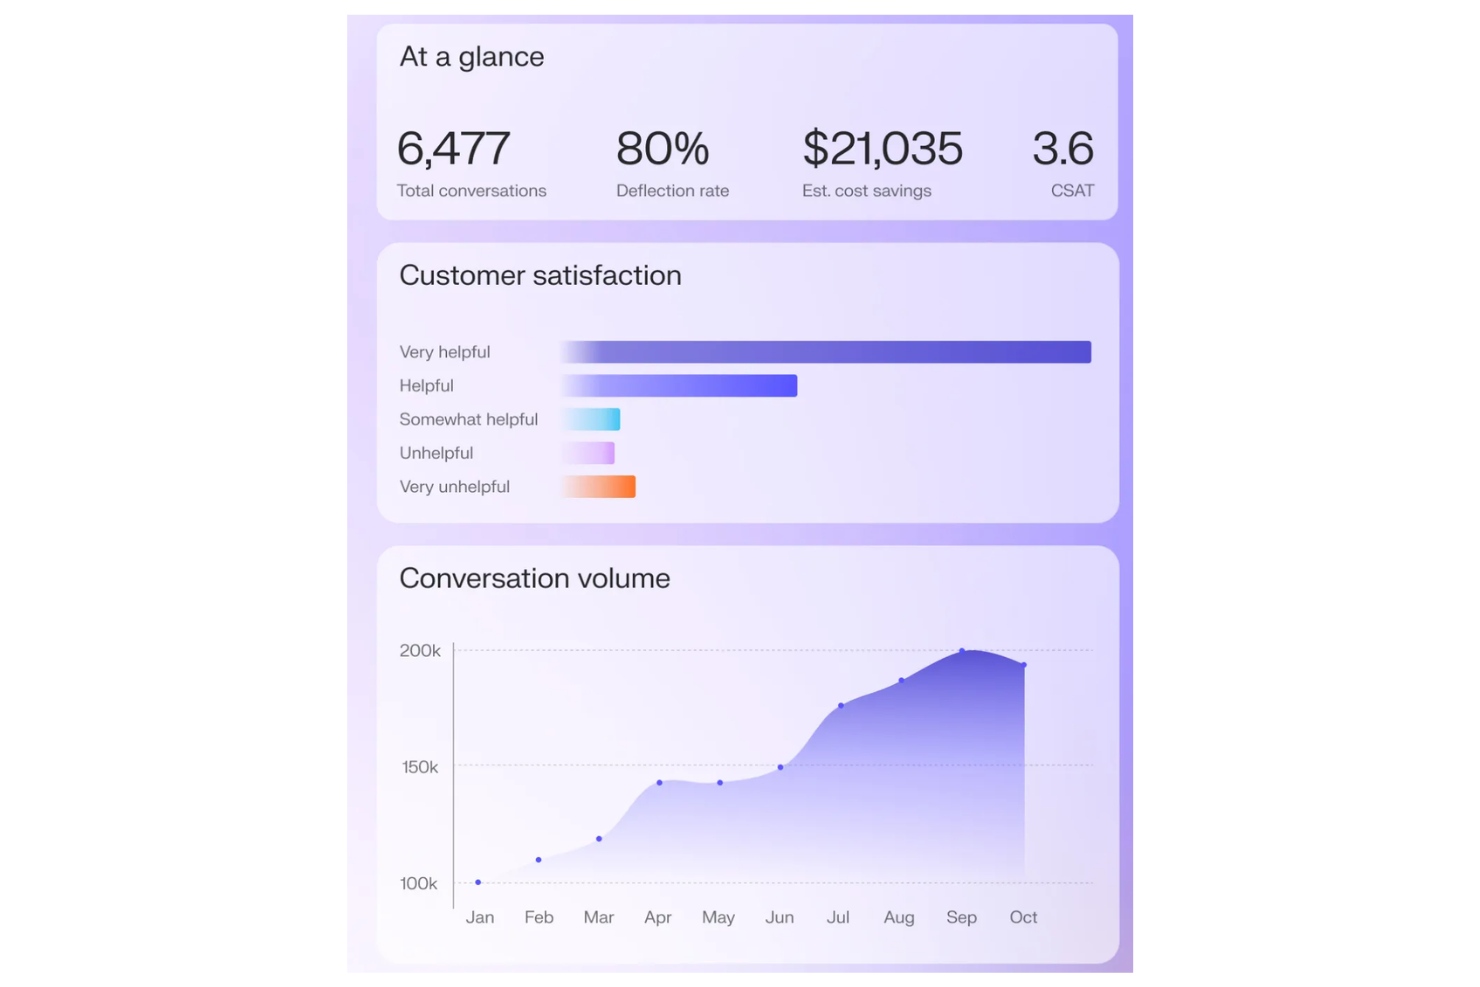Select the September peak data point

pos(961,651)
